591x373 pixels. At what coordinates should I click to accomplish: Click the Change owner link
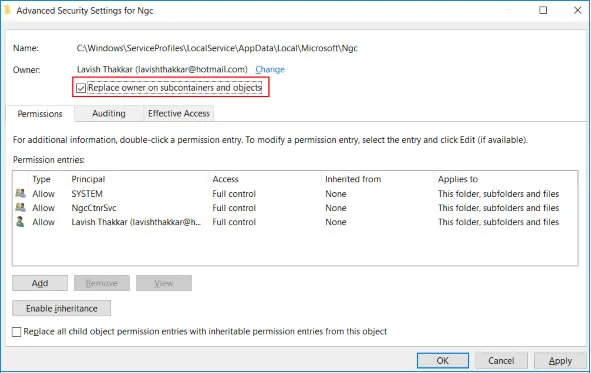[270, 69]
